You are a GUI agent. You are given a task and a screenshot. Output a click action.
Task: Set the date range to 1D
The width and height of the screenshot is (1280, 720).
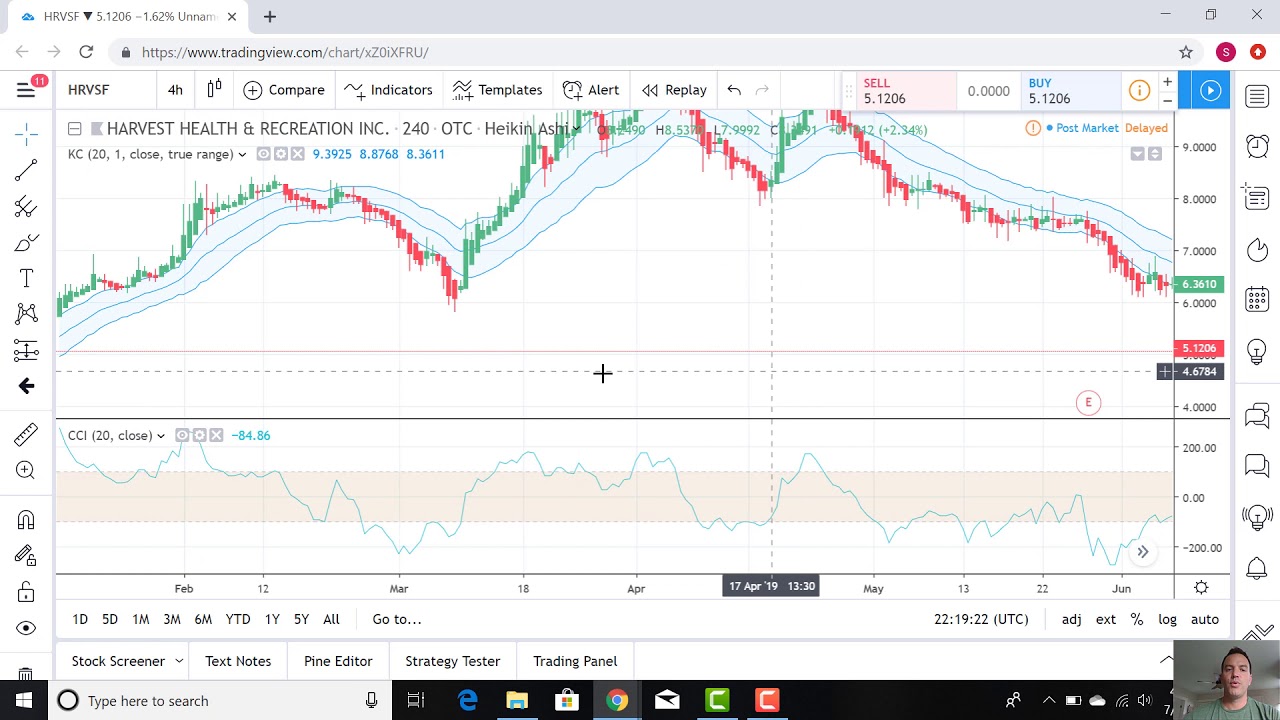[x=80, y=620]
